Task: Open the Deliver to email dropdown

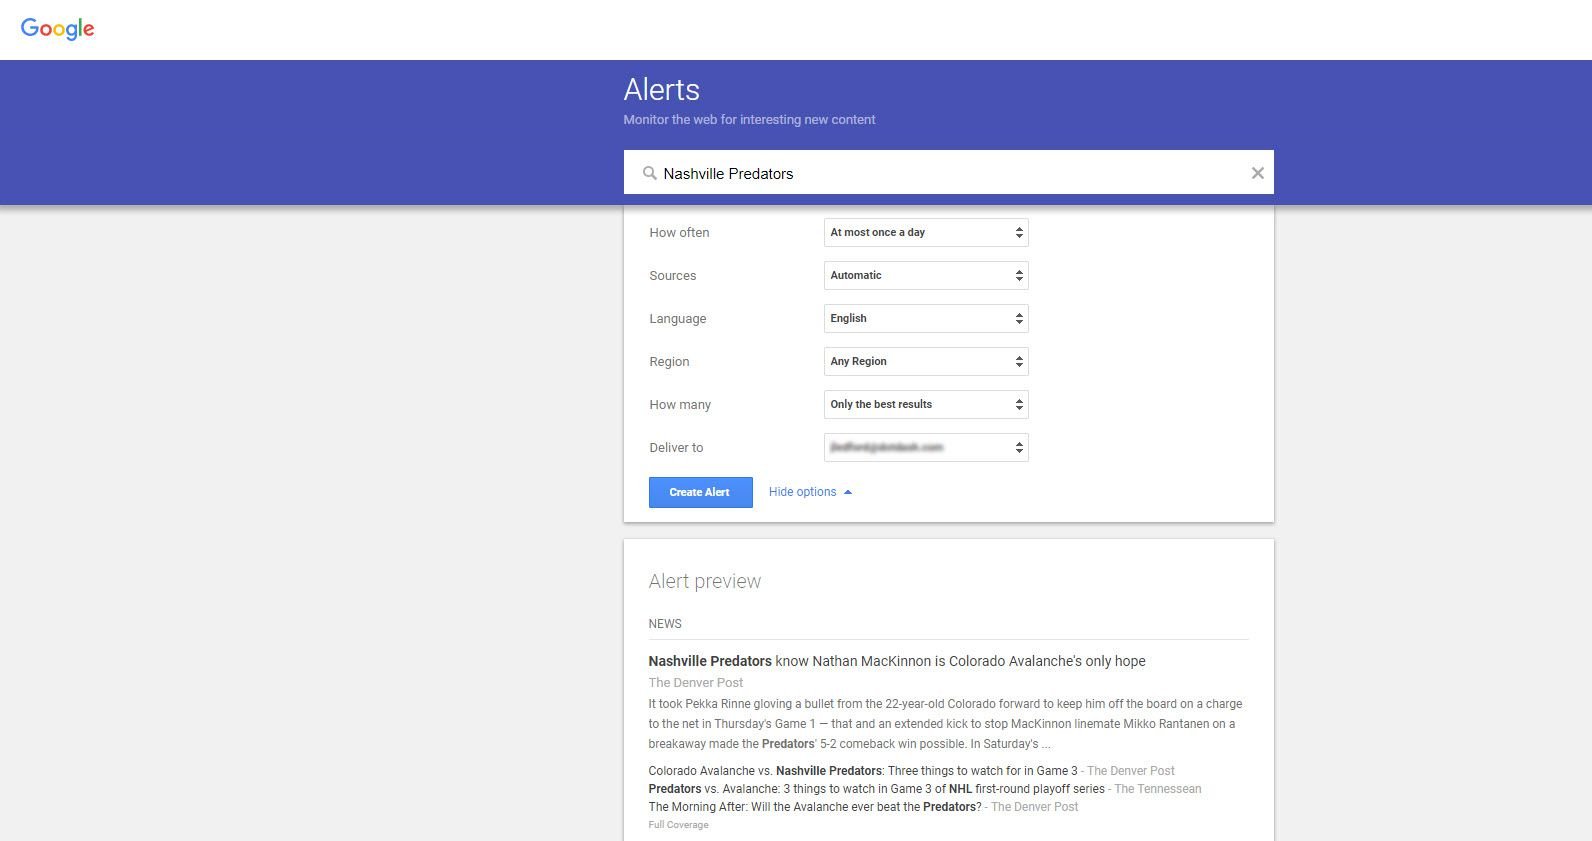Action: pyautogui.click(x=926, y=448)
